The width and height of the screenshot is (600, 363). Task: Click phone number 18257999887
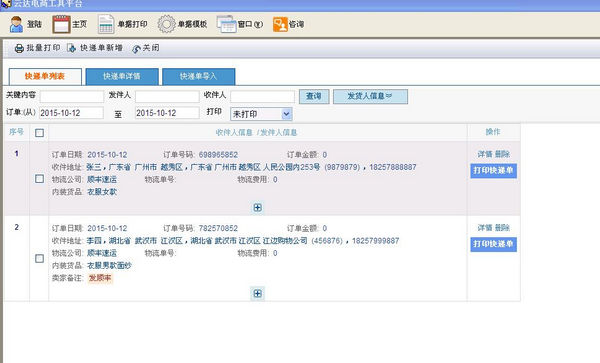375,241
